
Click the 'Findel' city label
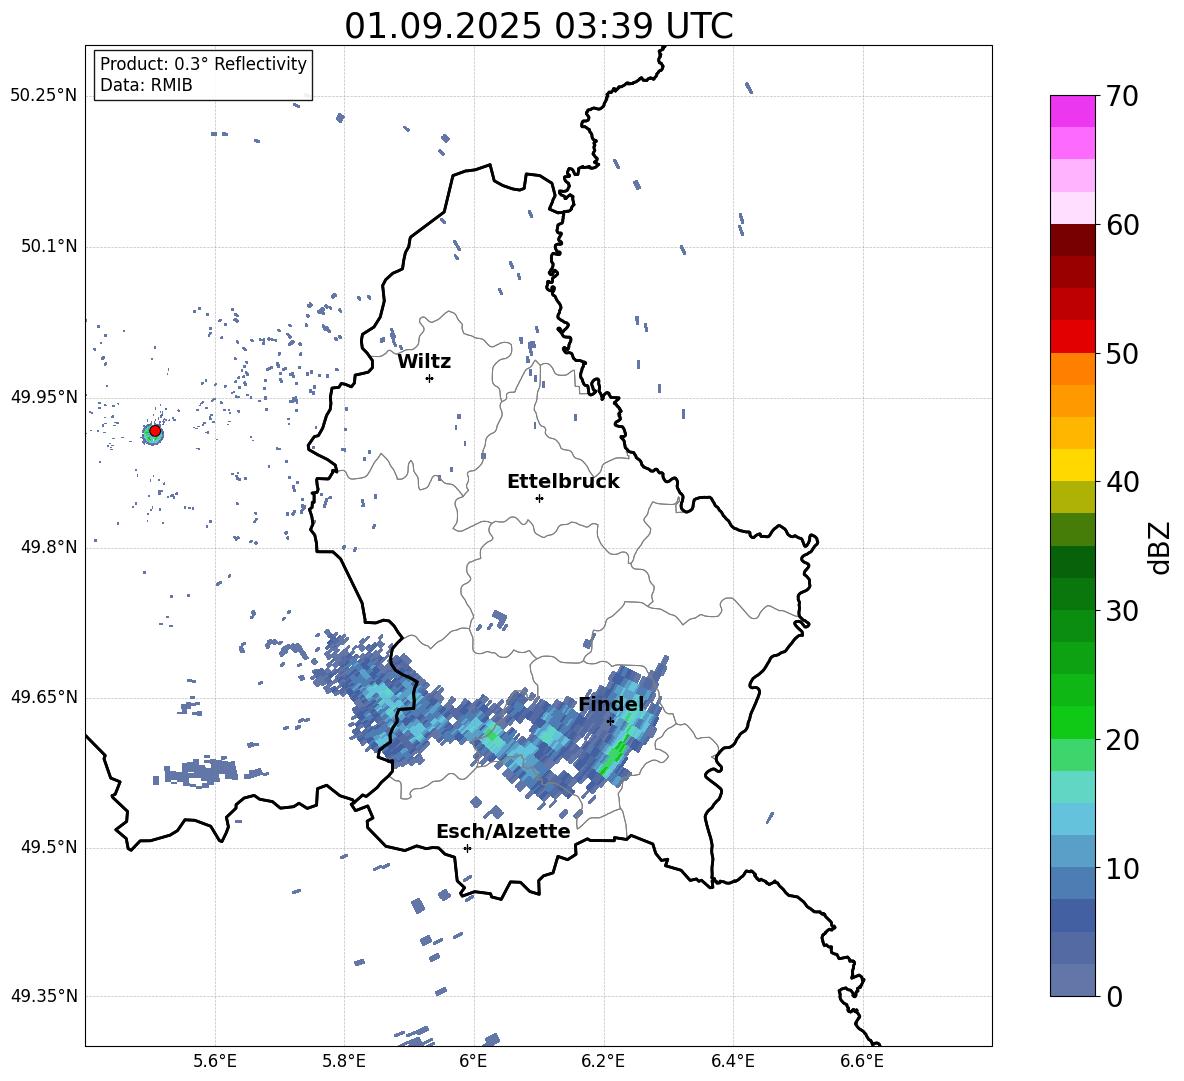pos(611,704)
